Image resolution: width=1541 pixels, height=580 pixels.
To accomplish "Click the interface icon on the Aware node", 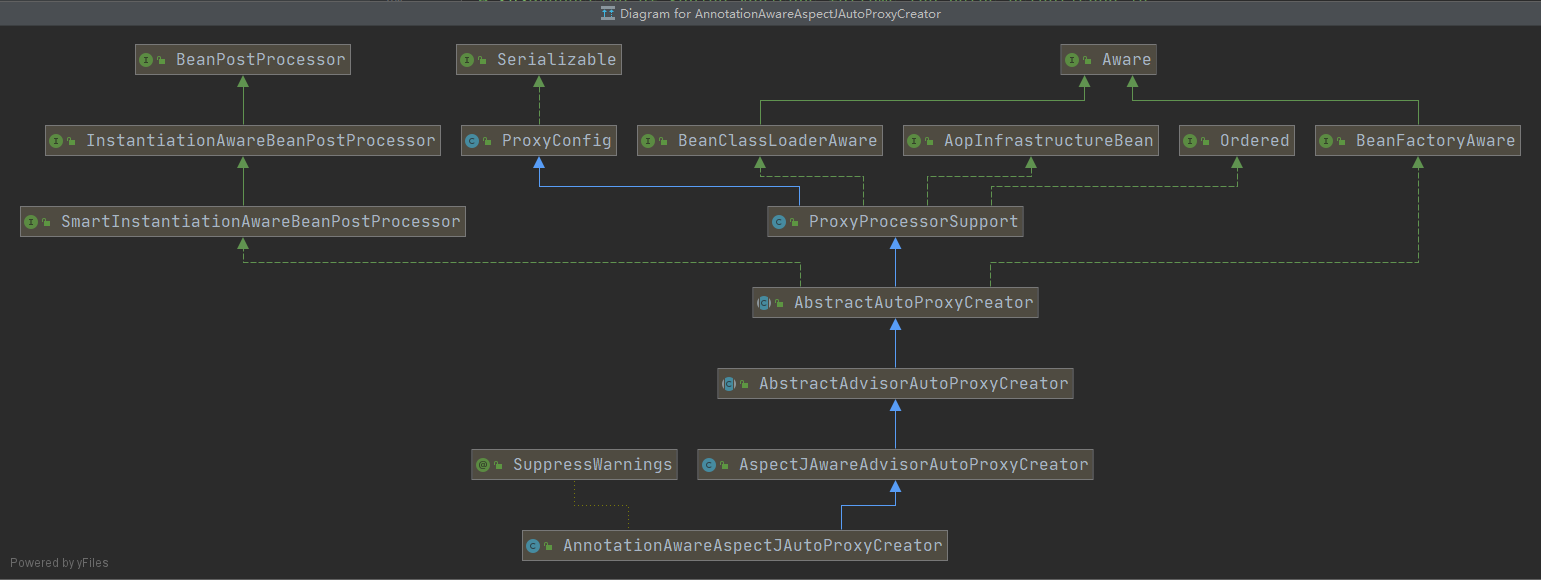I will coord(1073,60).
